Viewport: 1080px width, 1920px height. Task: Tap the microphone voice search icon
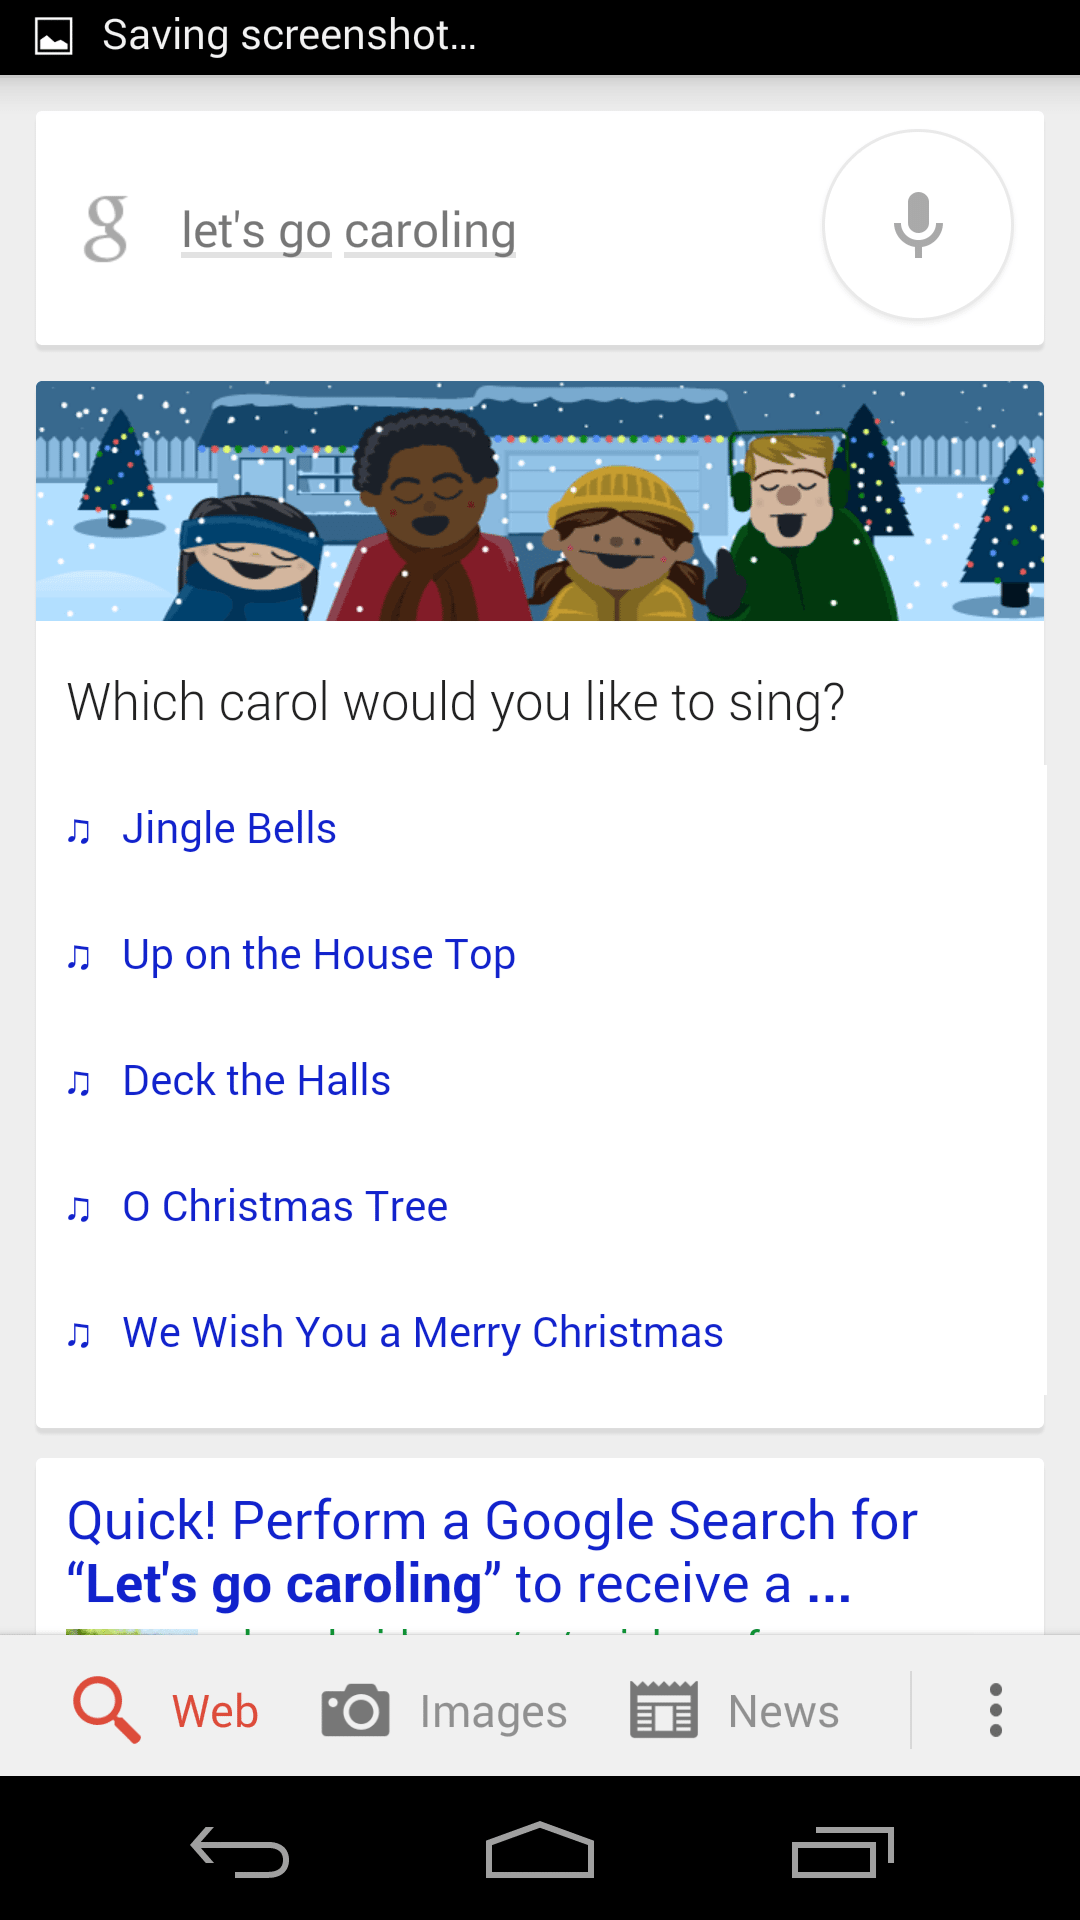(x=917, y=225)
